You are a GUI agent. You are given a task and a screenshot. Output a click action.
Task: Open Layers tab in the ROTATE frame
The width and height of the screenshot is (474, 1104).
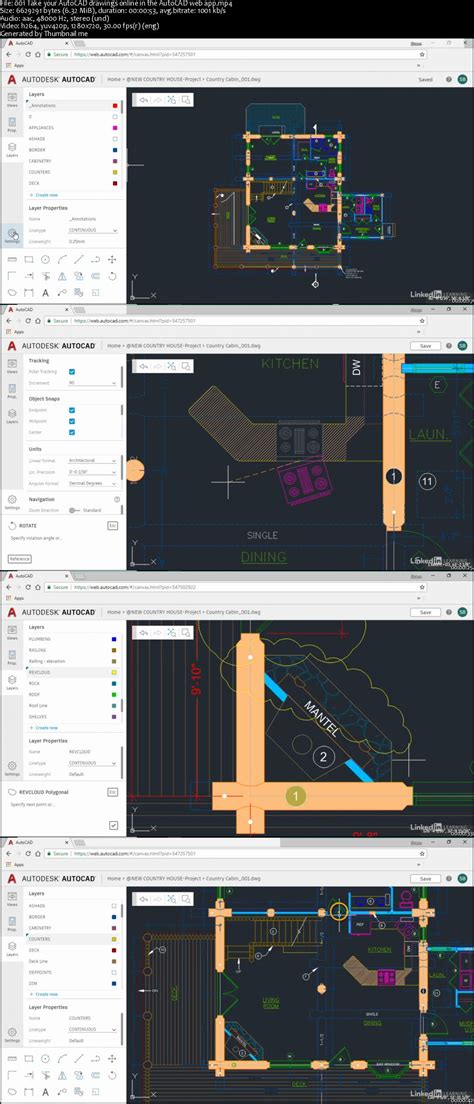(12, 417)
